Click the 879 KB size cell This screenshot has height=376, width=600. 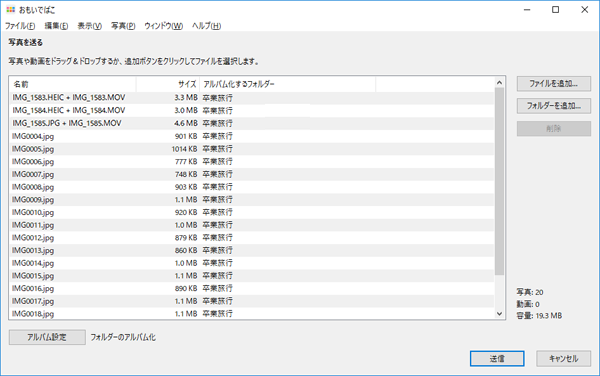click(186, 238)
